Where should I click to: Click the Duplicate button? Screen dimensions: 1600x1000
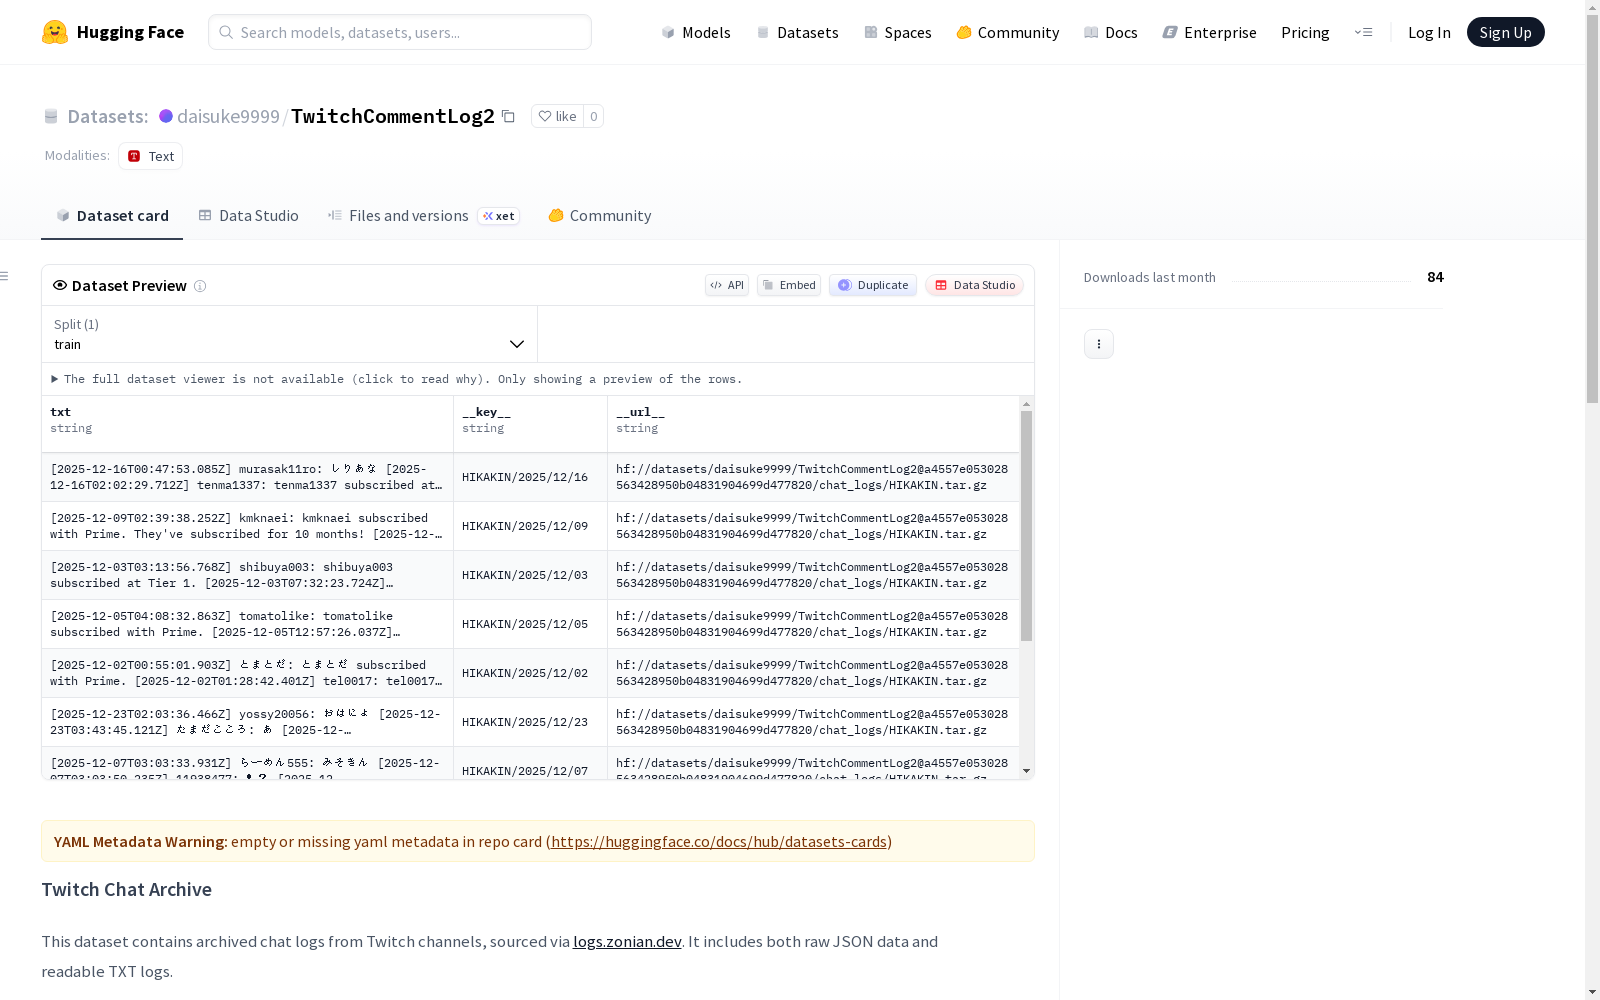point(873,285)
